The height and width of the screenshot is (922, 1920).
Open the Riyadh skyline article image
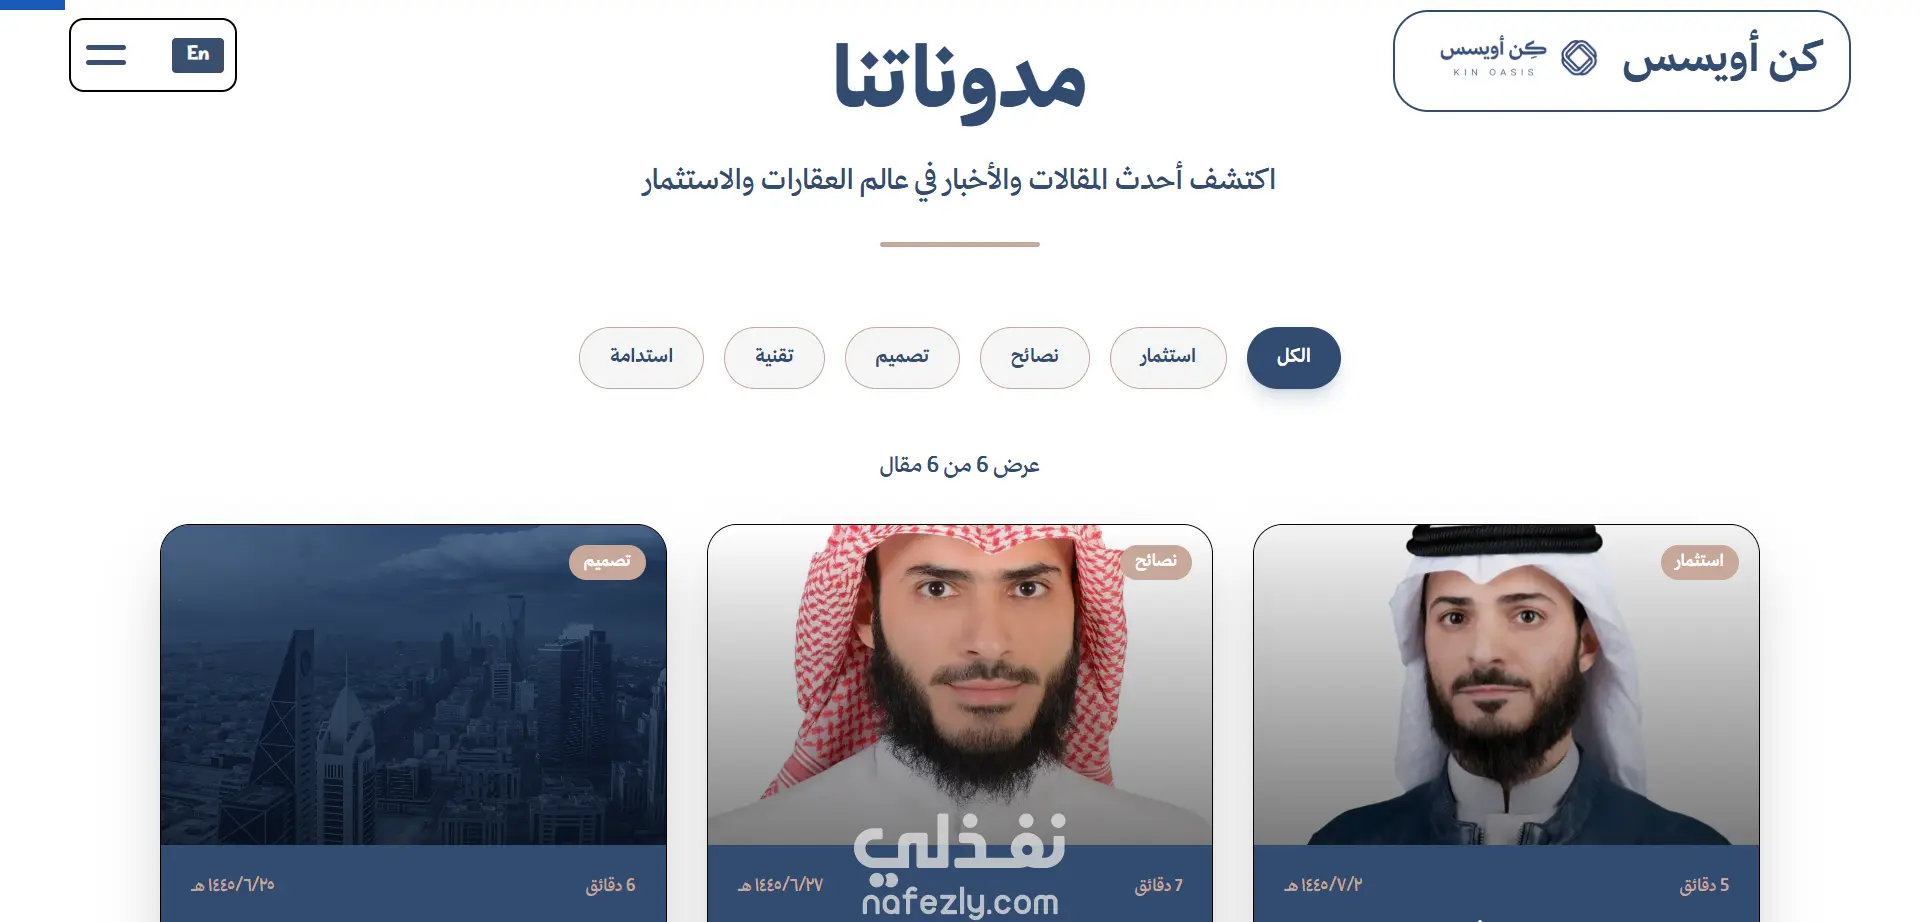pyautogui.click(x=413, y=685)
